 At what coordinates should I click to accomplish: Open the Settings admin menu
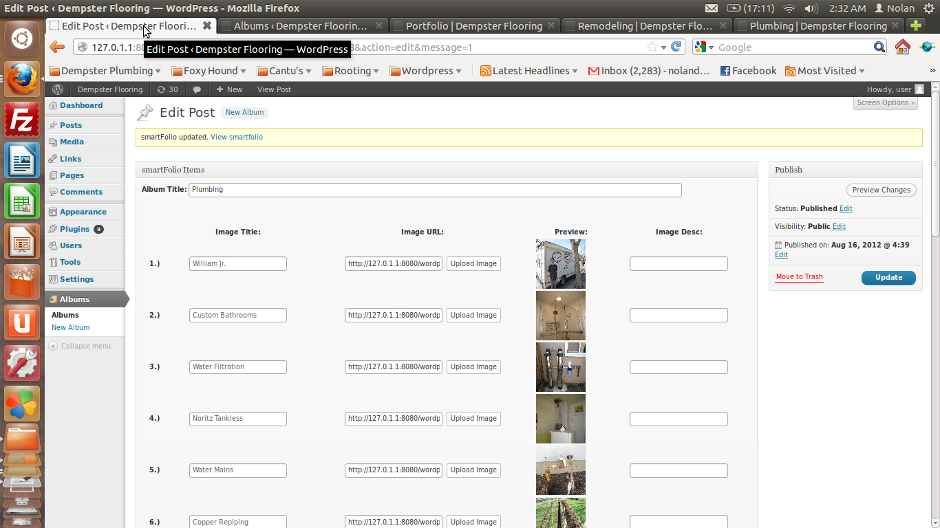(76, 279)
